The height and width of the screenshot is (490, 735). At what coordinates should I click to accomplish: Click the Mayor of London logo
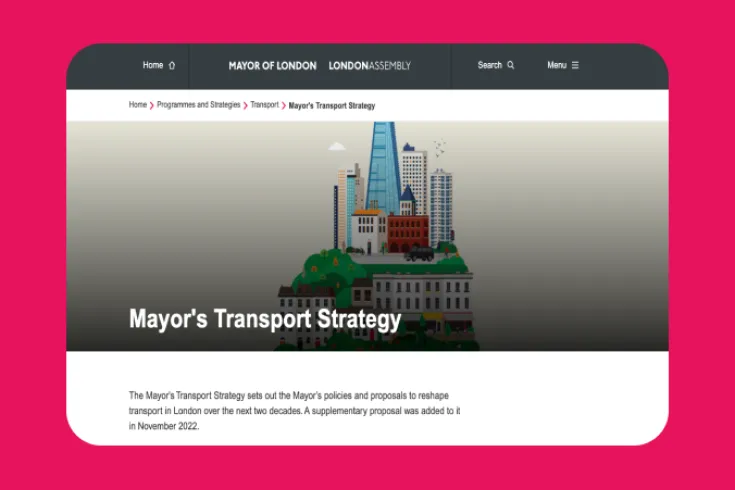272,66
